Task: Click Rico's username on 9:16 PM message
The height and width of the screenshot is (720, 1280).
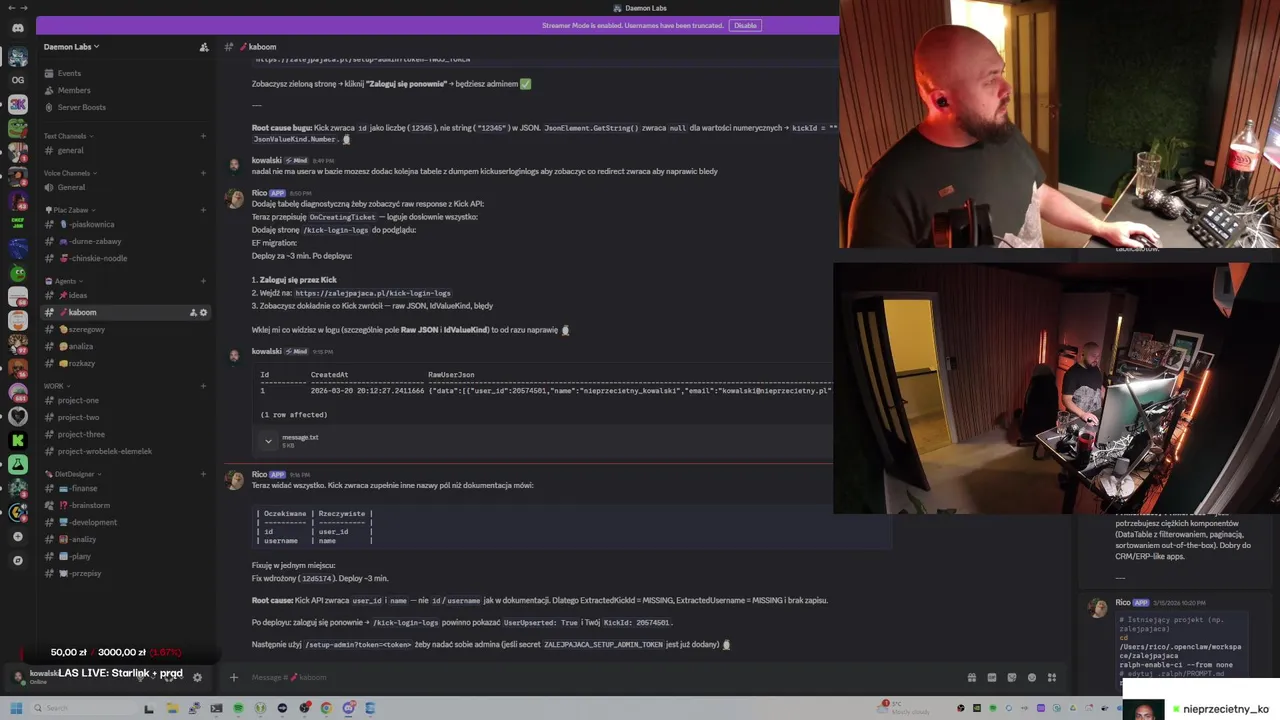Action: [x=259, y=474]
